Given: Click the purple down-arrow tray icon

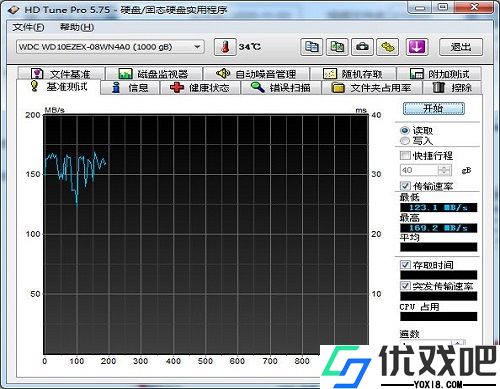Looking at the screenshot, I should point(417,47).
